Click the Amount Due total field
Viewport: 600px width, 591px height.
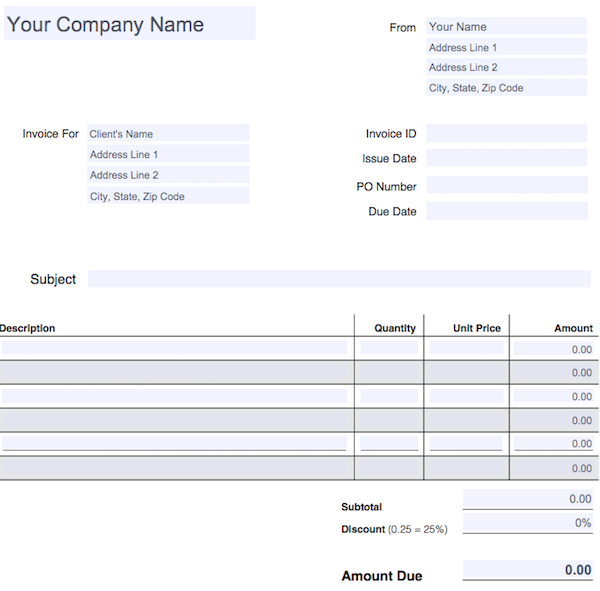pyautogui.click(x=528, y=570)
